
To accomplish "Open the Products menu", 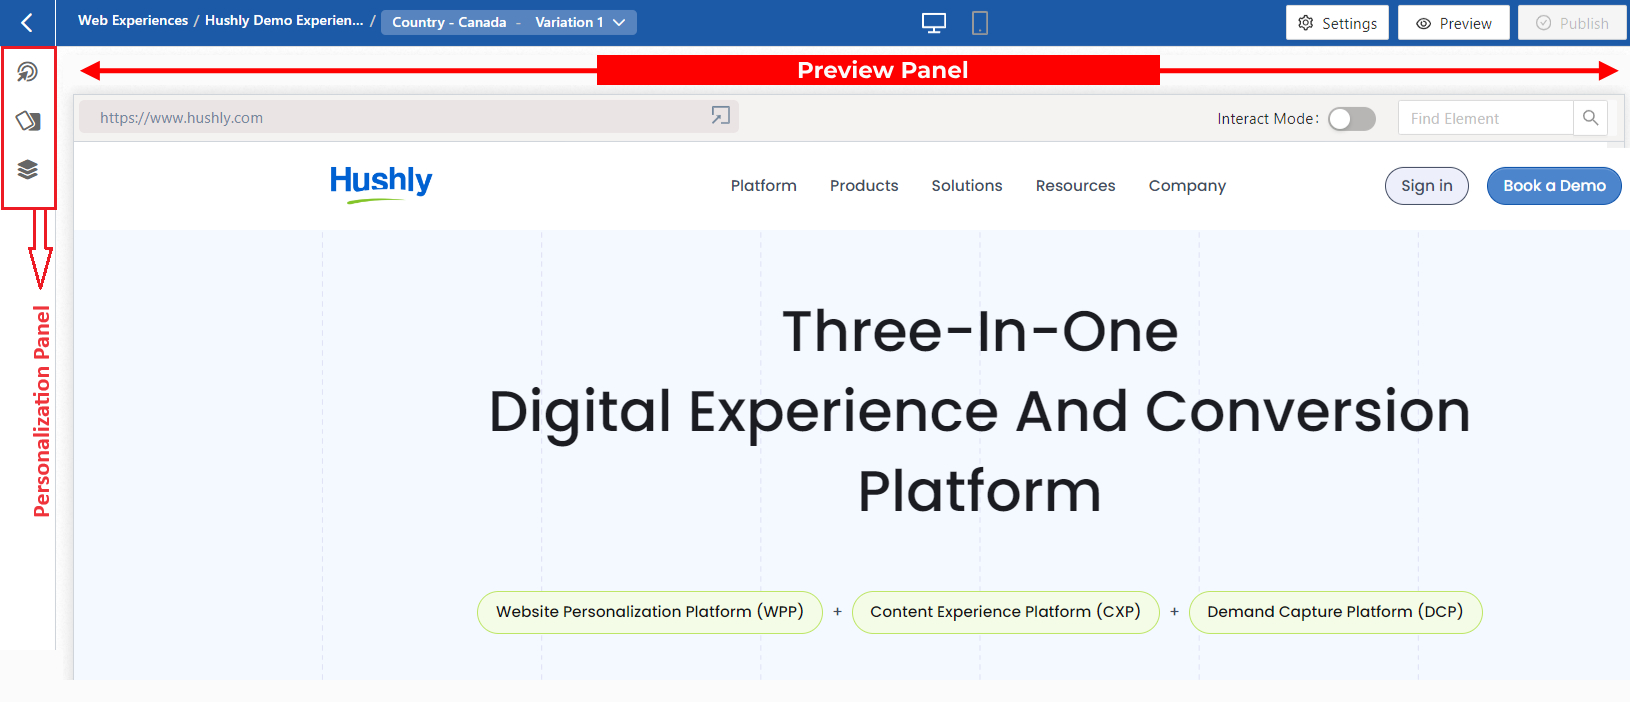I will point(864,186).
